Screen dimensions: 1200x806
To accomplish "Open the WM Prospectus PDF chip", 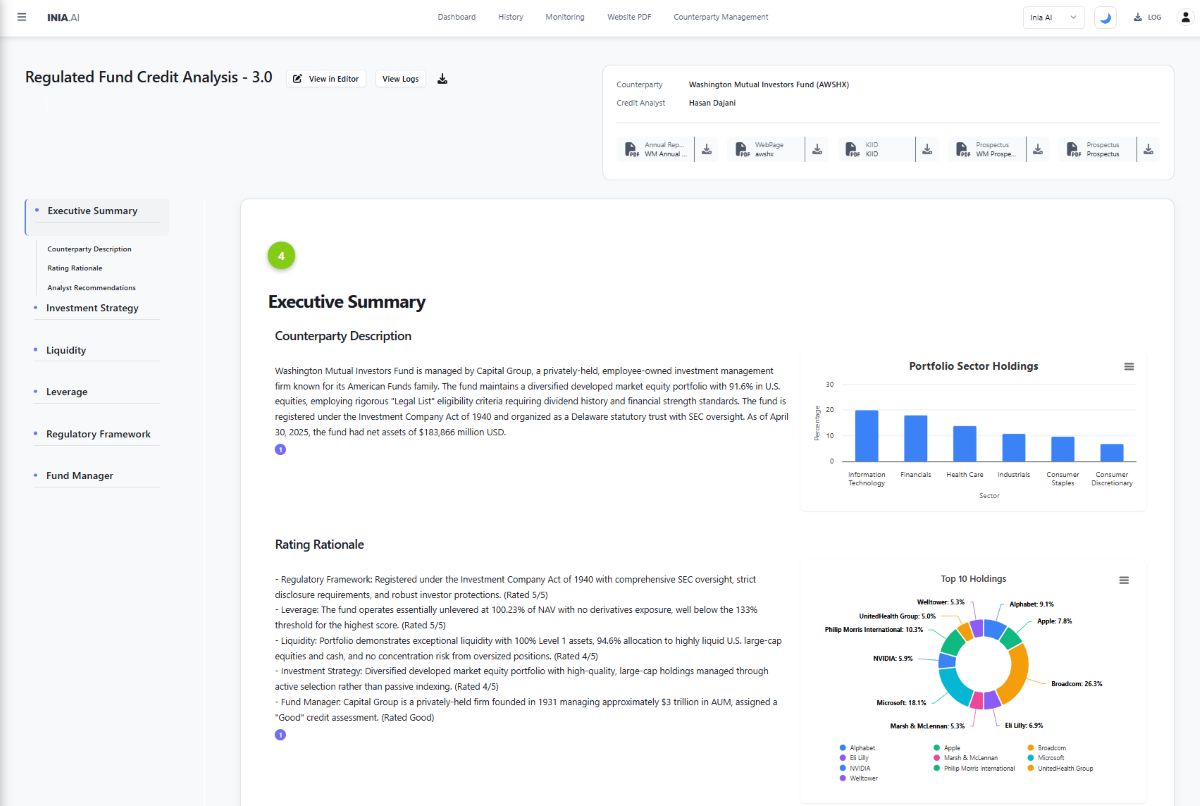I will pyautogui.click(x=987, y=149).
